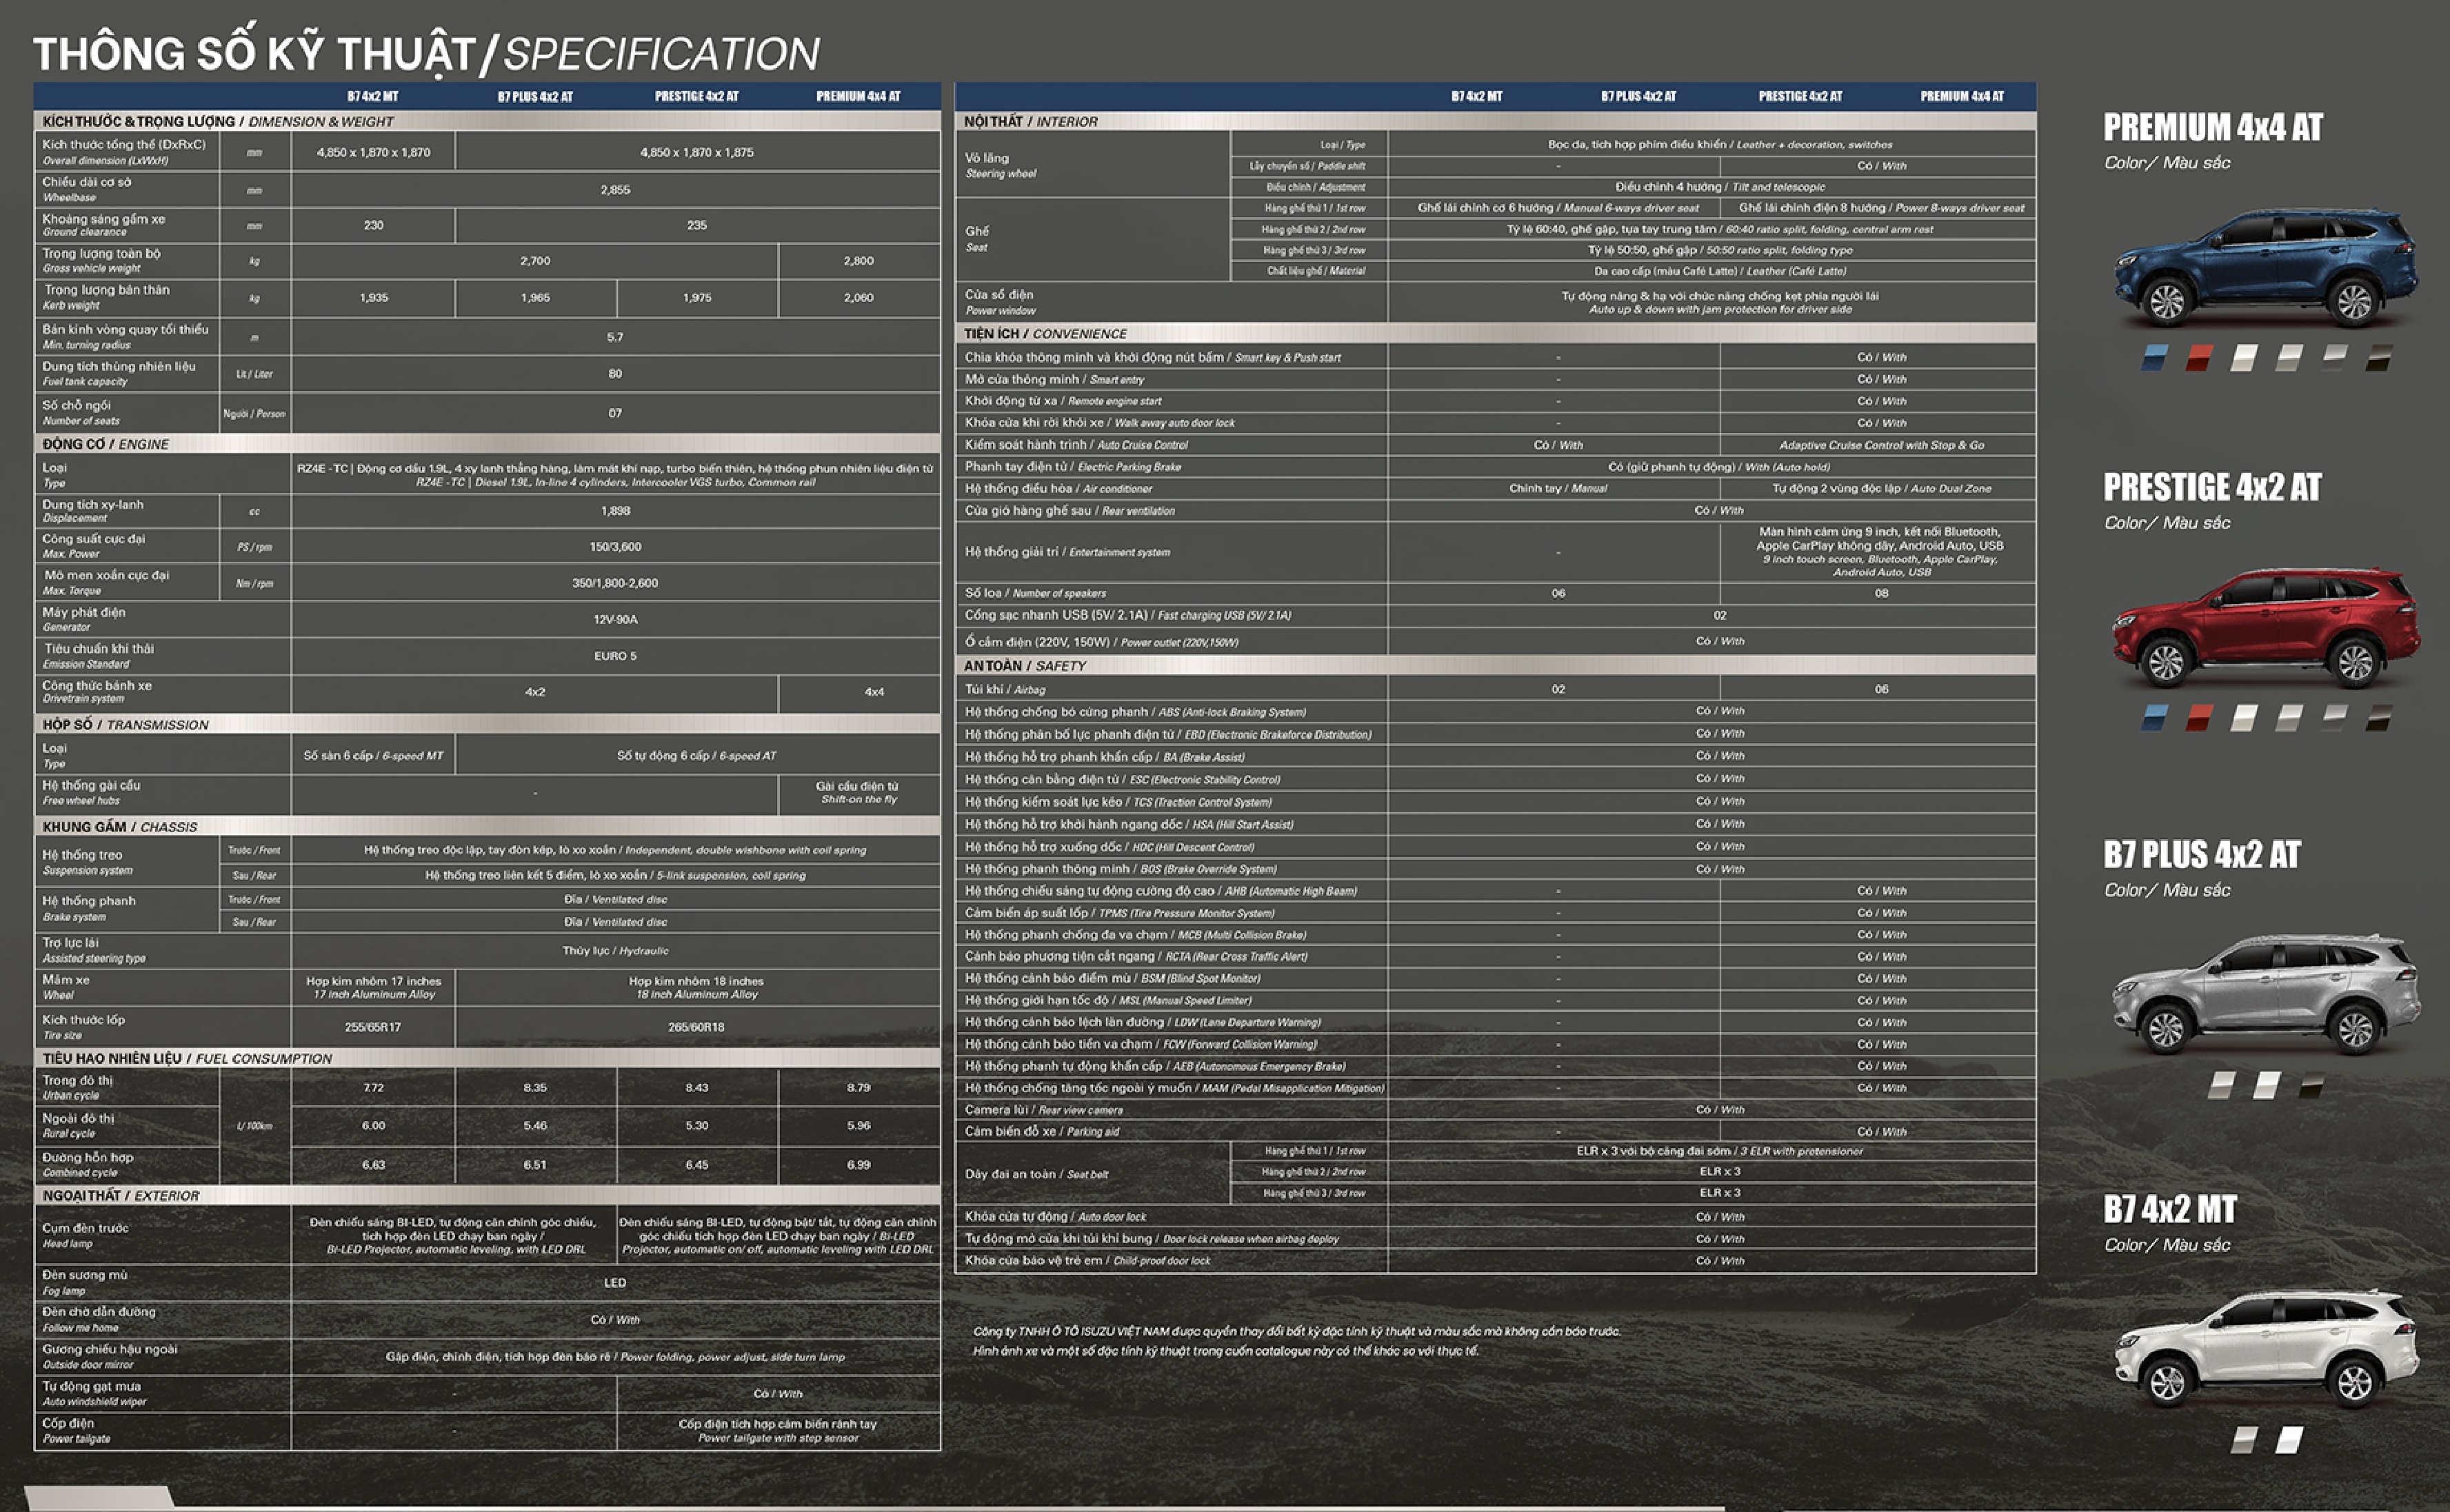The height and width of the screenshot is (1512, 2450).
Task: Click the '265/60R18' tire size value
Action: point(697,1027)
